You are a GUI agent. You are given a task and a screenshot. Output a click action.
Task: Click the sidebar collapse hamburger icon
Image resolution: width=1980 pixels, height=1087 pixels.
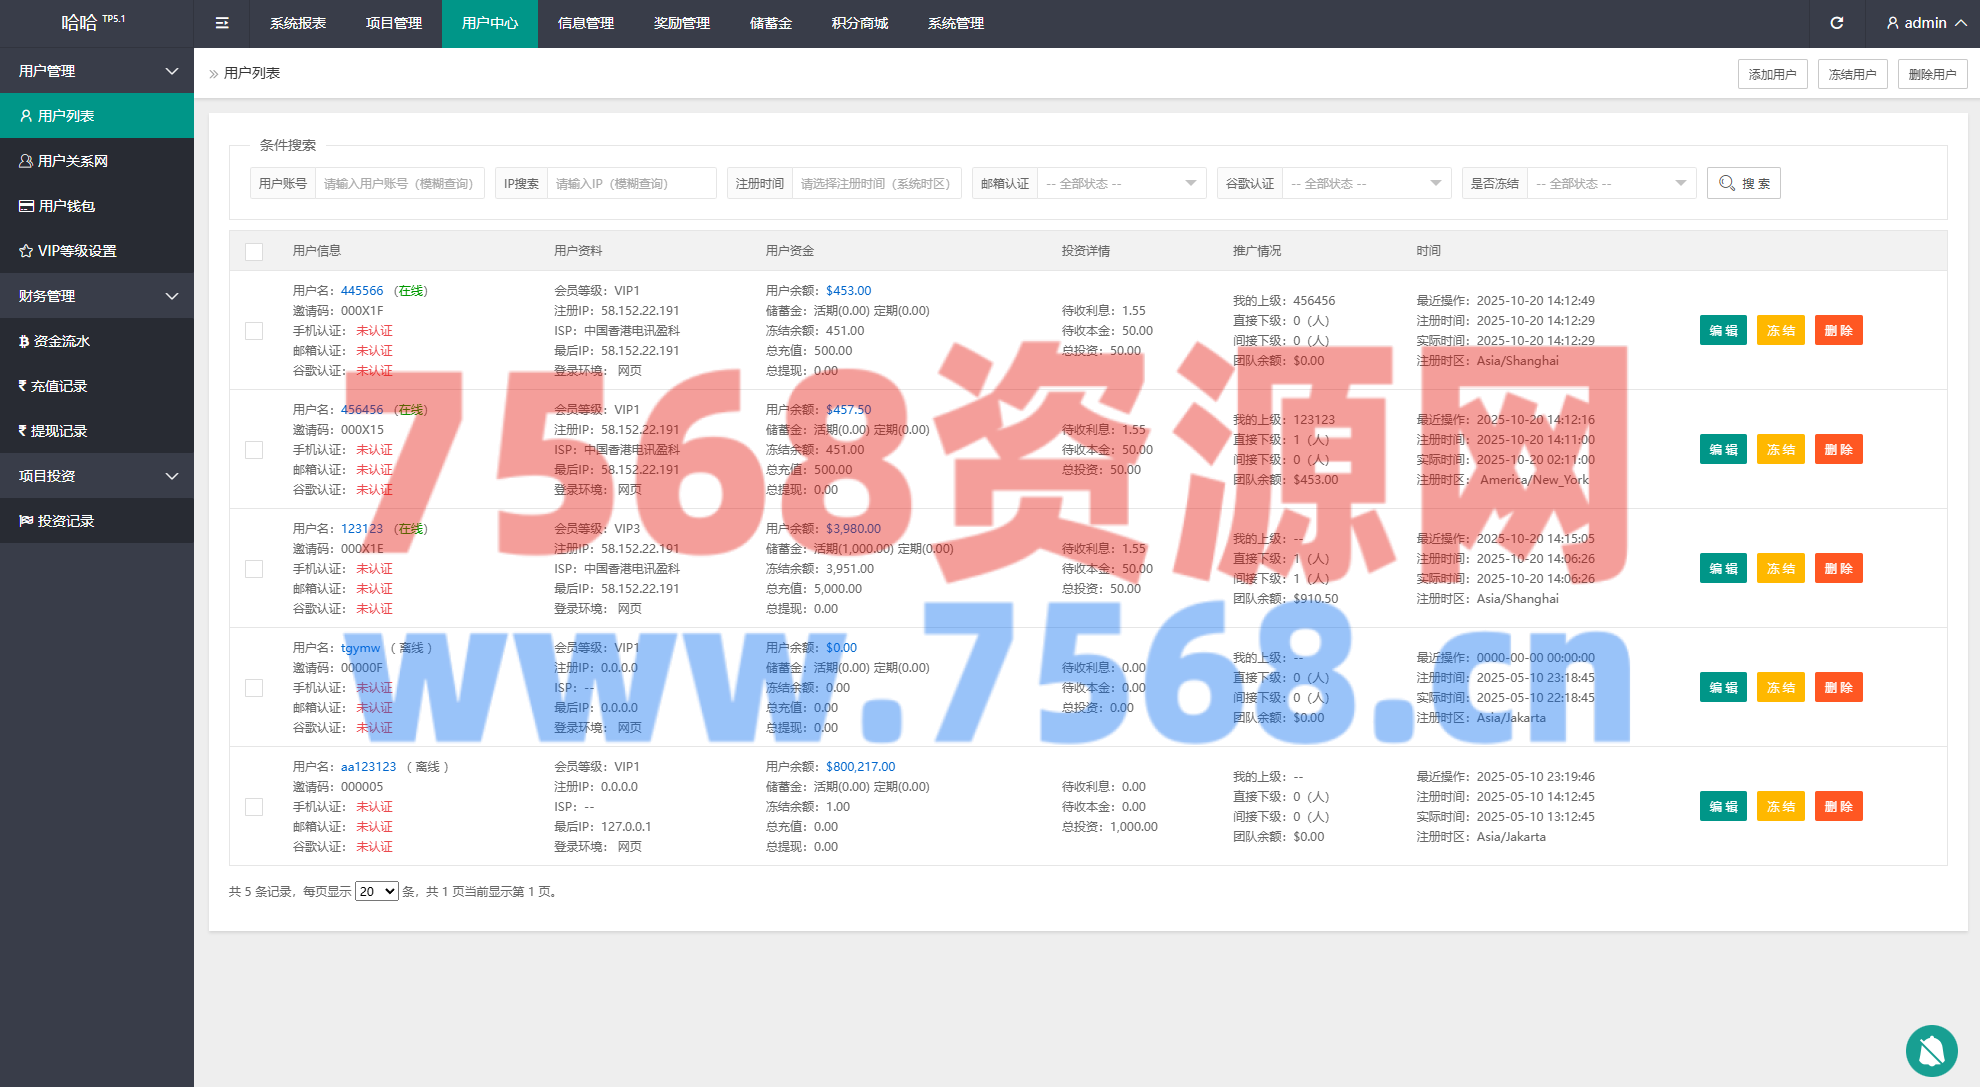tap(222, 23)
